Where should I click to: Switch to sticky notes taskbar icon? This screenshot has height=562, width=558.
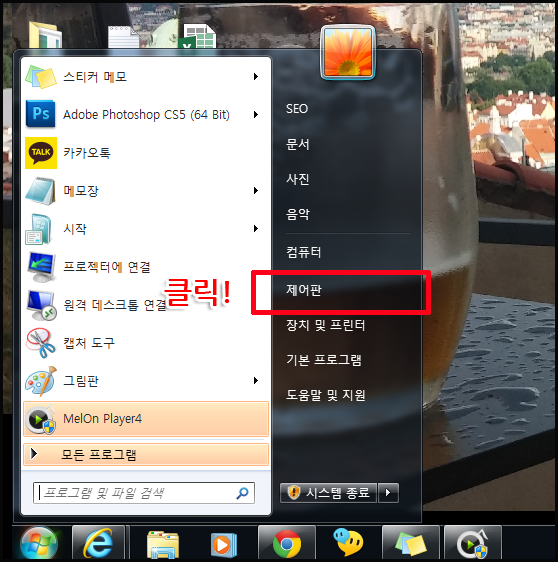coord(411,544)
